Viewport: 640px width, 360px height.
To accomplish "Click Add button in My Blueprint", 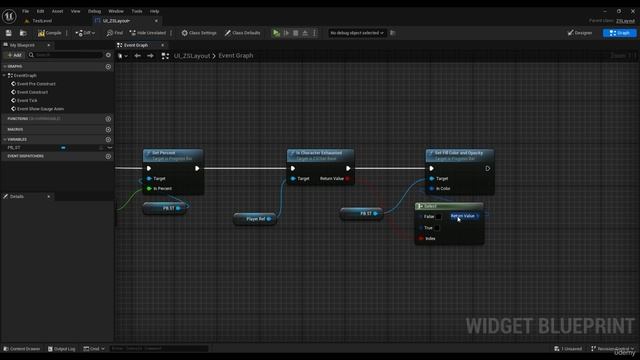I will point(14,55).
